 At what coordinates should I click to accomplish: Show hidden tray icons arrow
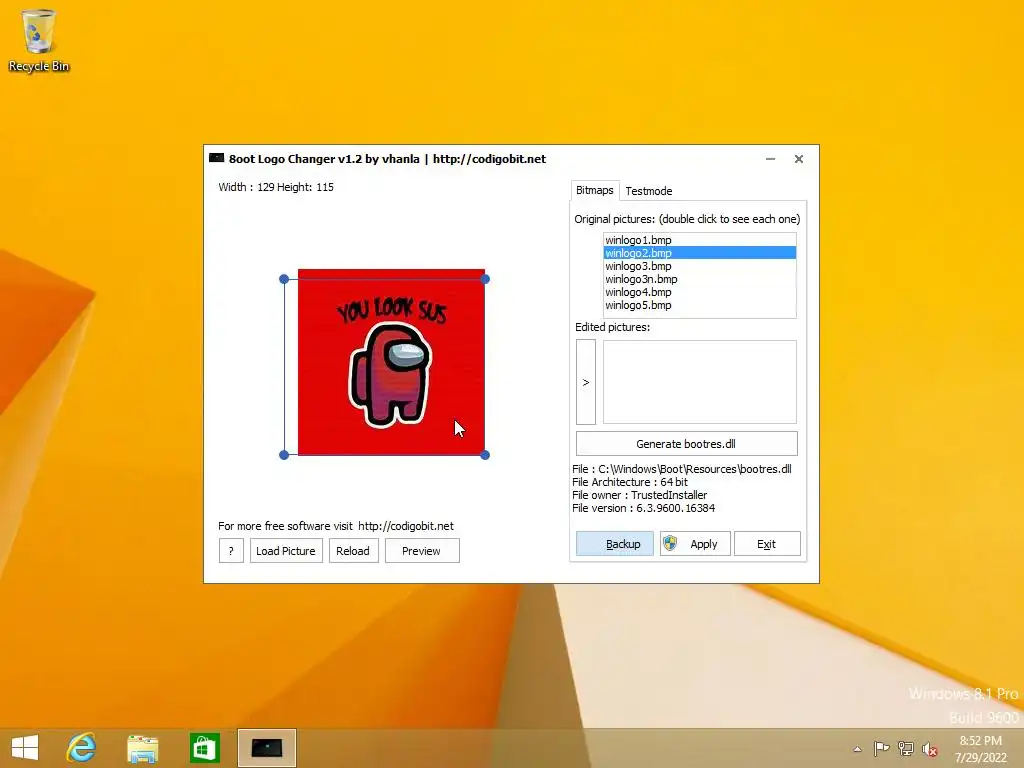(857, 749)
